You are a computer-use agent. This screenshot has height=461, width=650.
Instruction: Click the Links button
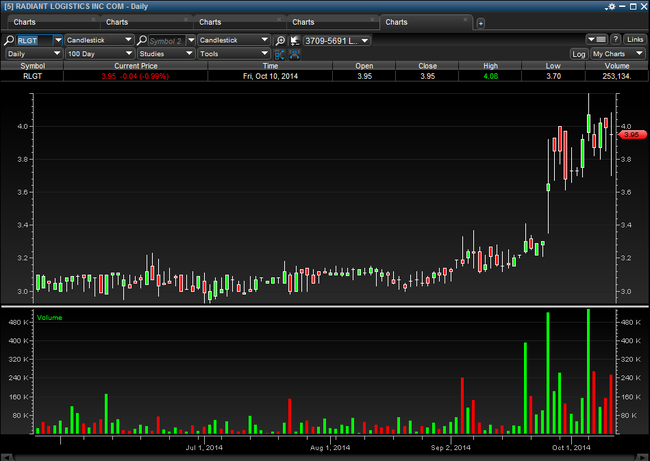click(635, 40)
